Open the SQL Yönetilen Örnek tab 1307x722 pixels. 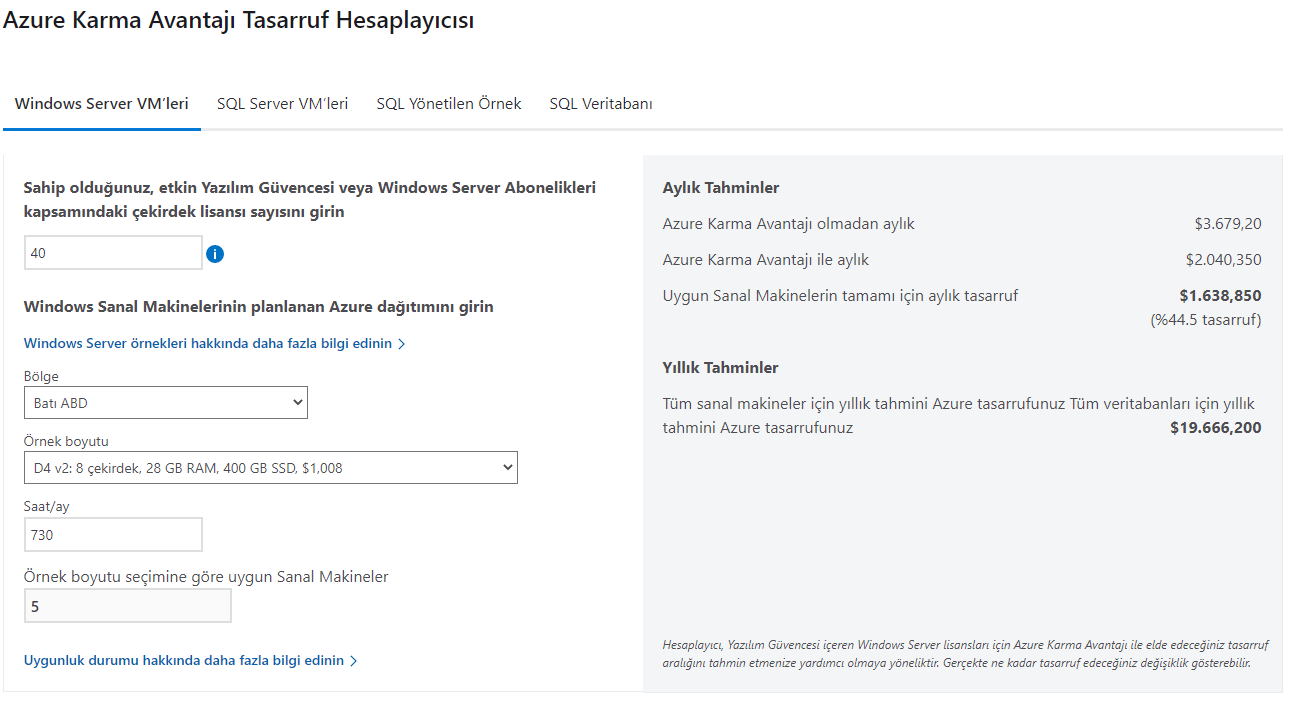pyautogui.click(x=449, y=104)
